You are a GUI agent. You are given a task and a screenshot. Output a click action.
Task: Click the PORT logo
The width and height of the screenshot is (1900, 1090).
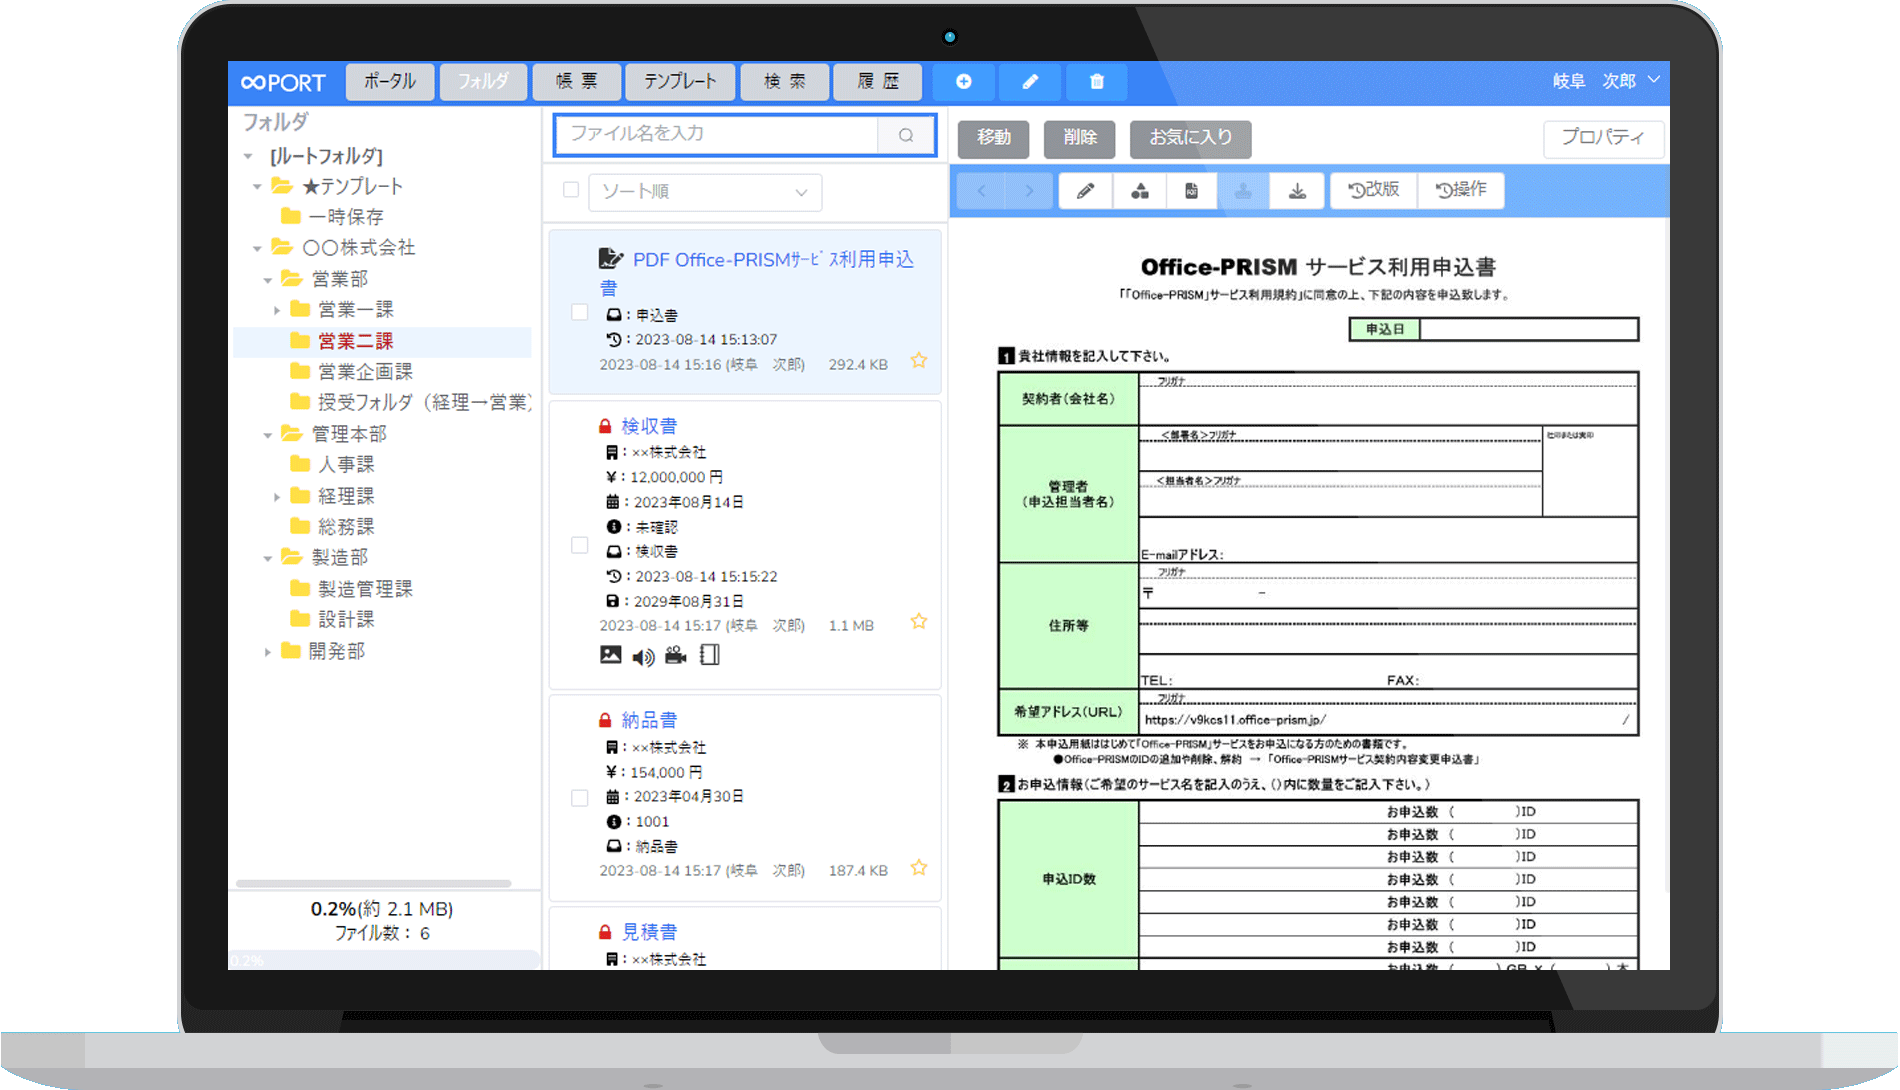pos(284,83)
